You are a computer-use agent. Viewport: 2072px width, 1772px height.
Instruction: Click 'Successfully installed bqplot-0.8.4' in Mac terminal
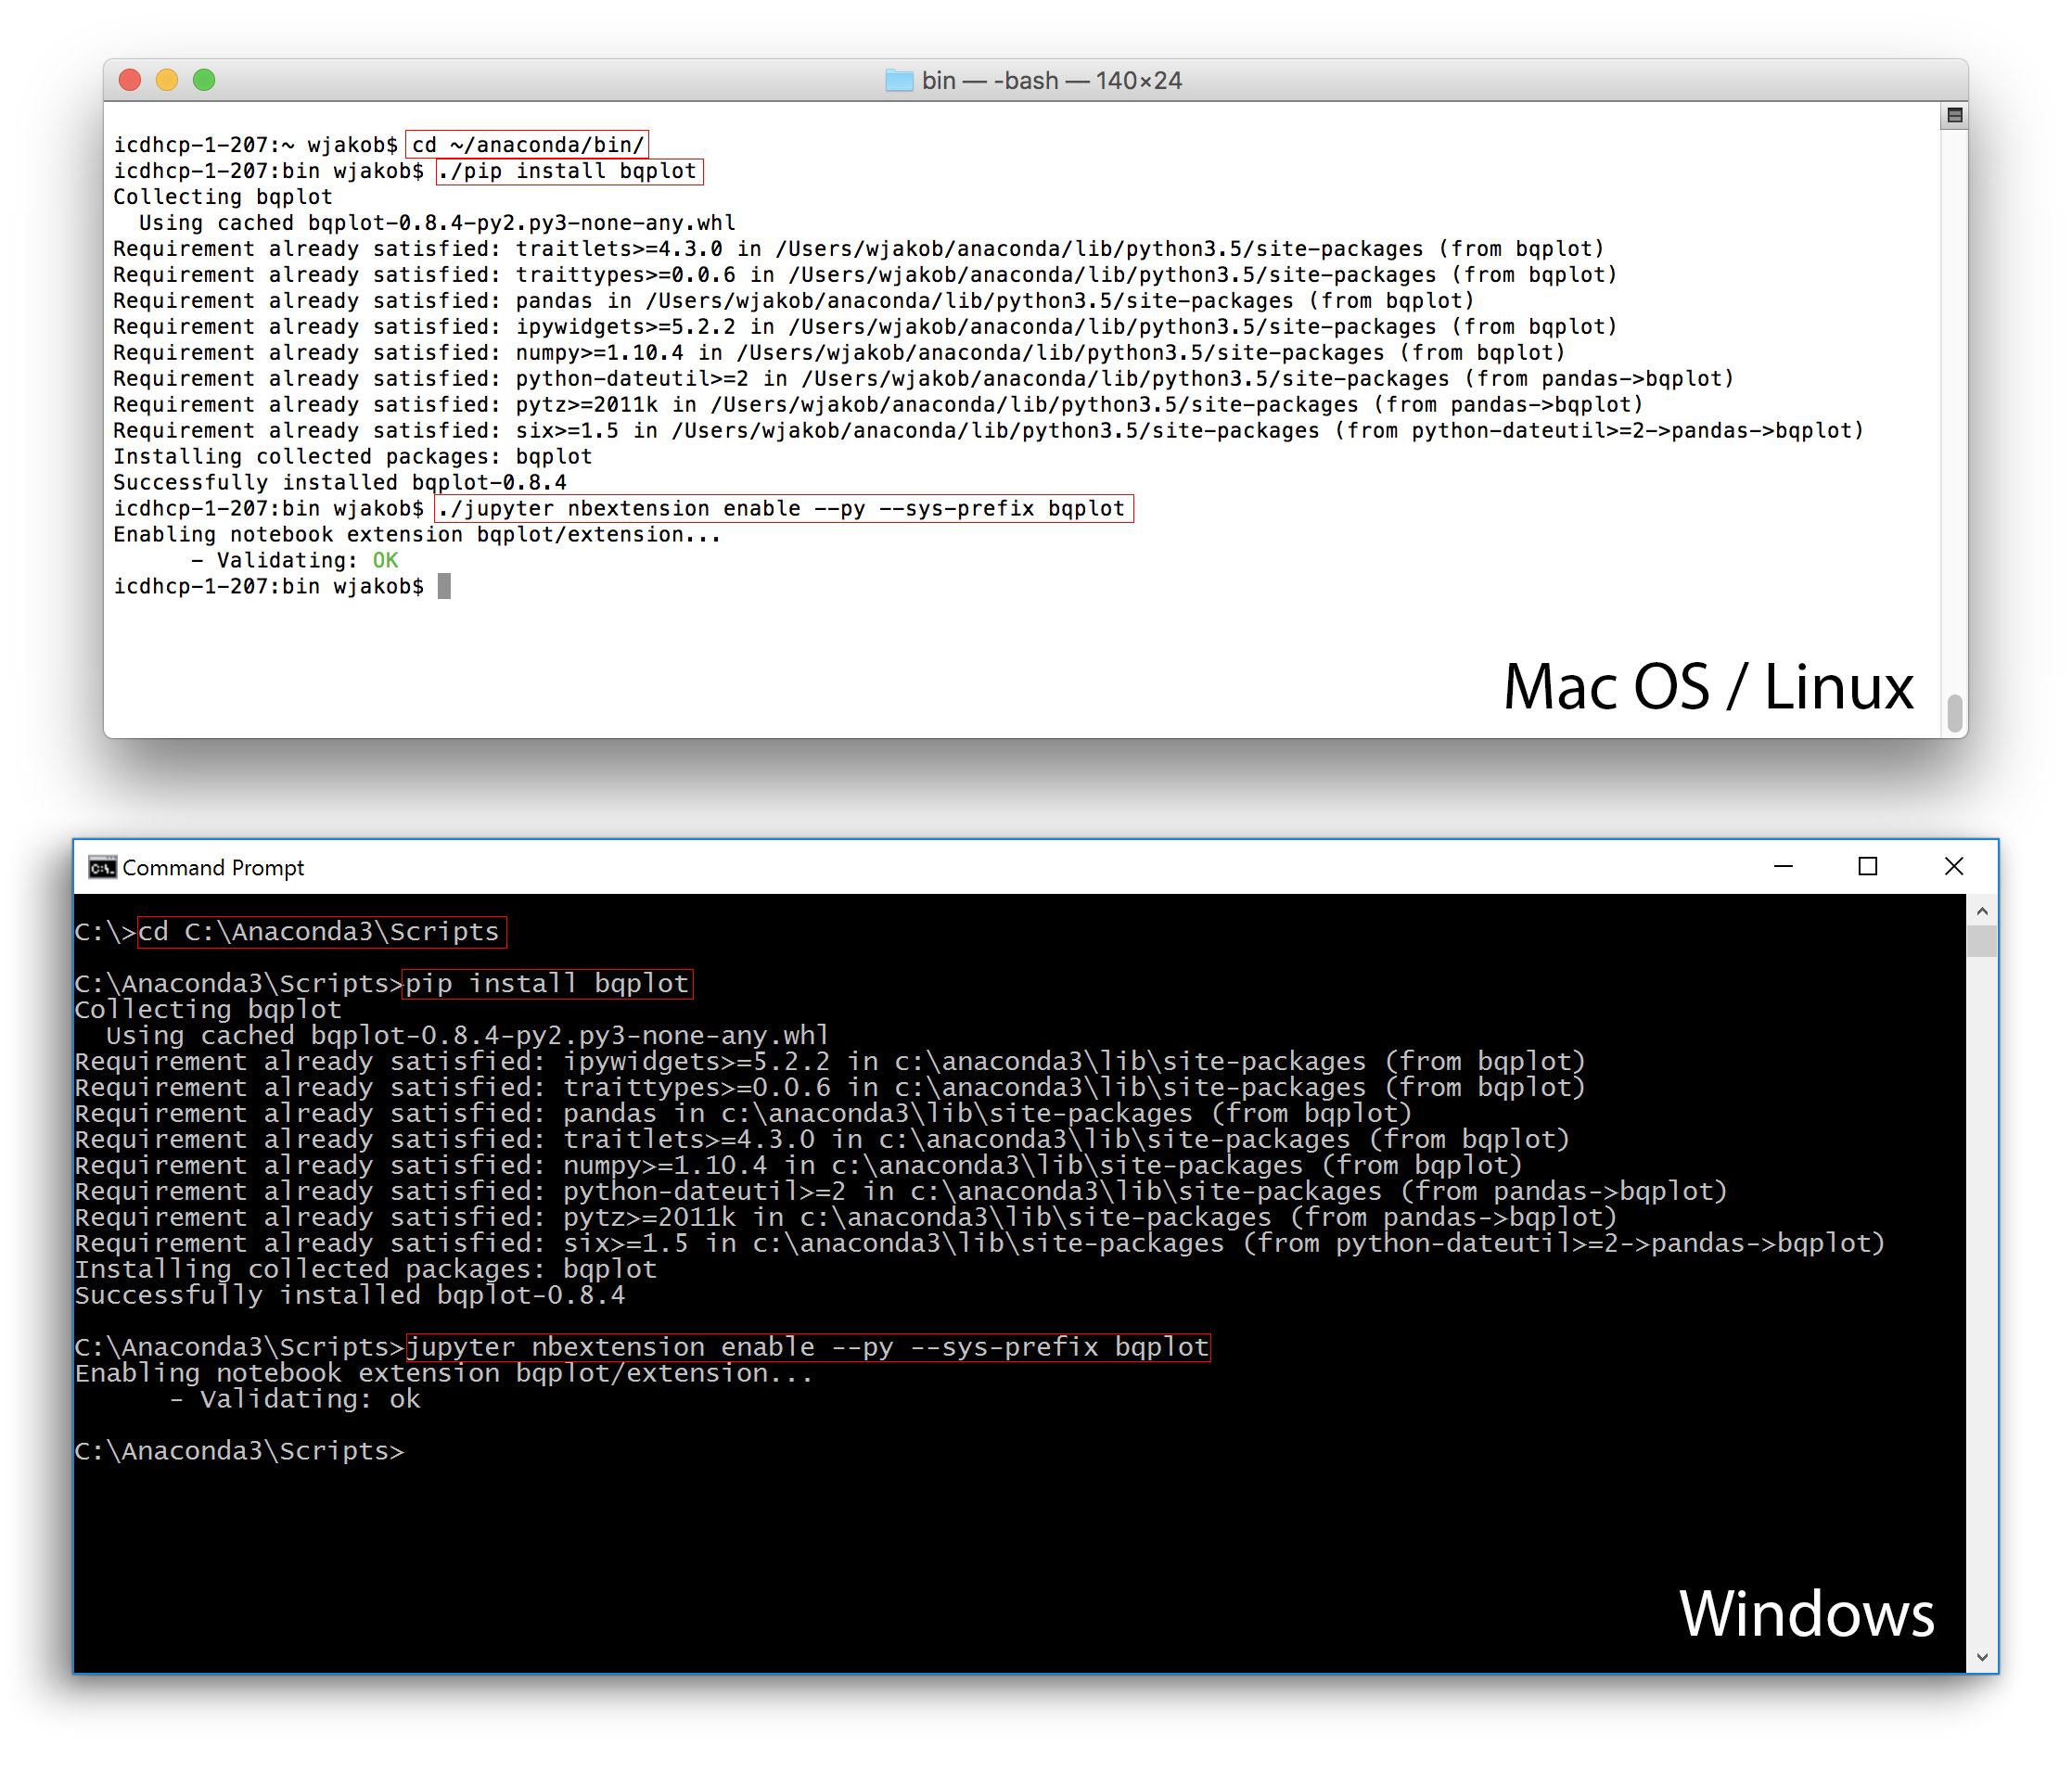click(x=340, y=483)
